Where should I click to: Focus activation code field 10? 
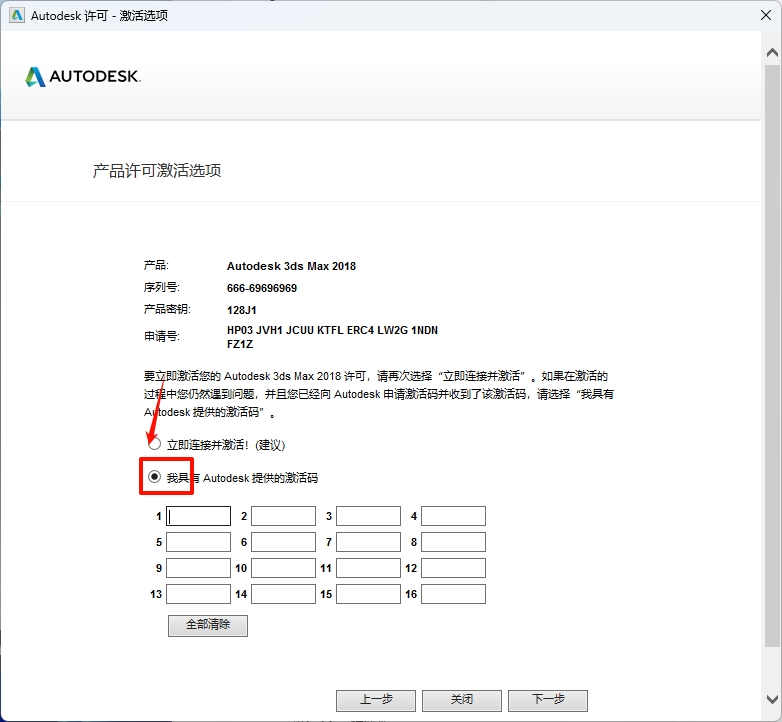[x=283, y=568]
